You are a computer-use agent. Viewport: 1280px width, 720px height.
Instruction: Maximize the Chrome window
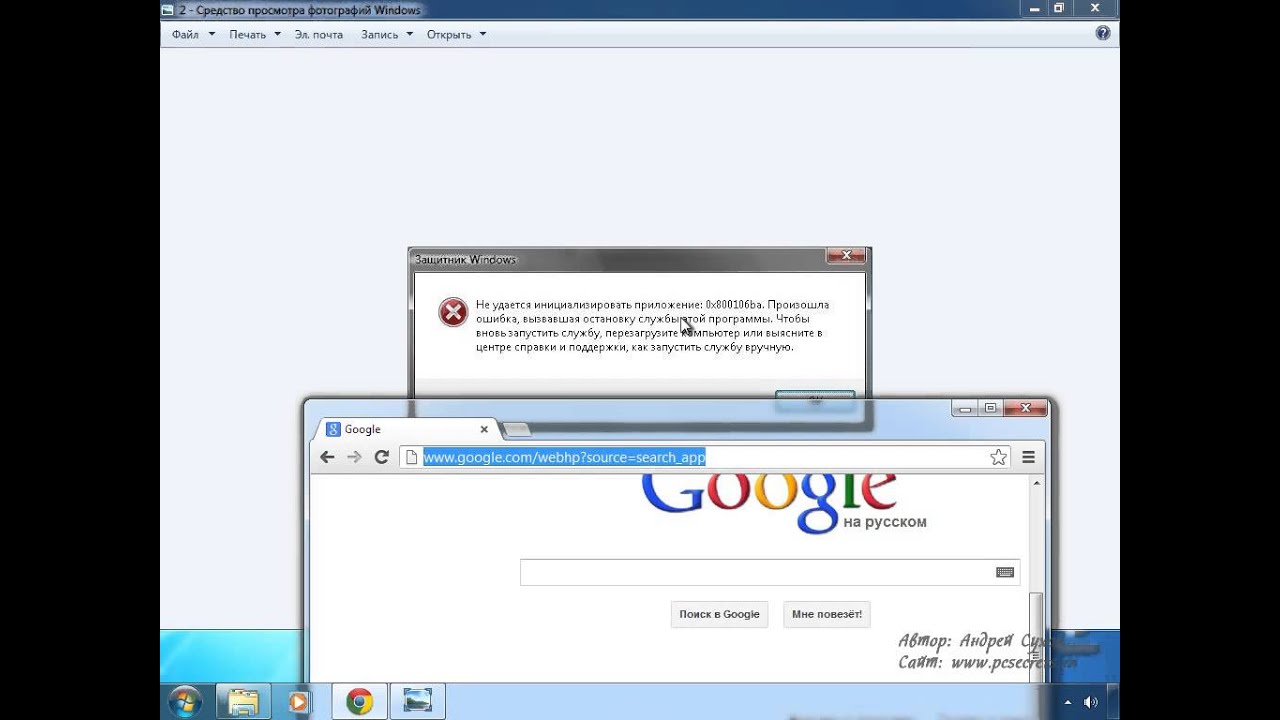pos(990,407)
